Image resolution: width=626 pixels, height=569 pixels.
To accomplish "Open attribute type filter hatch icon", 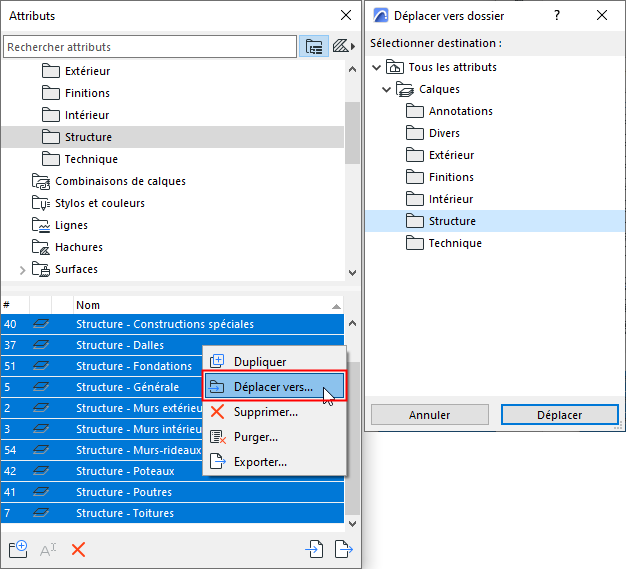I will [x=343, y=46].
